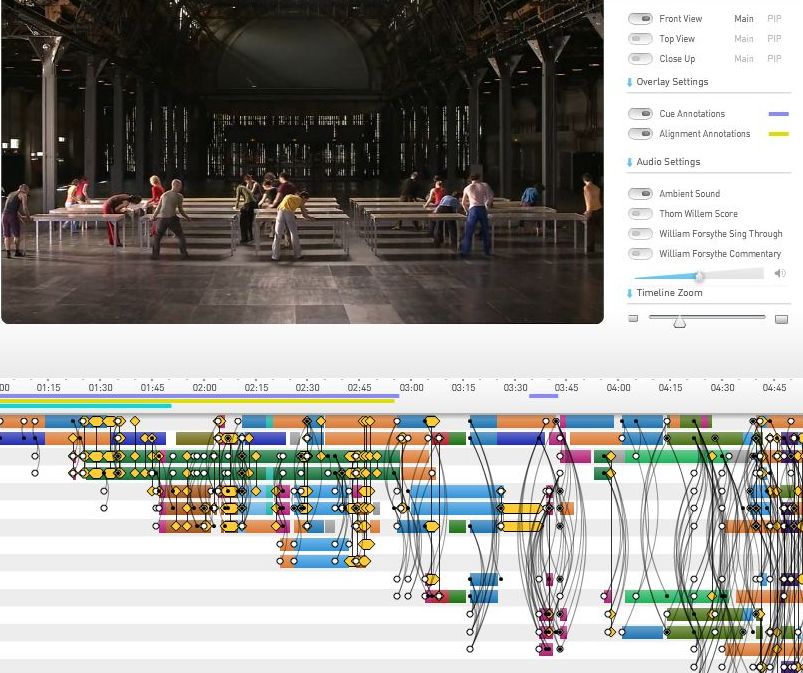
Task: Jump to the 02:00 timeline mark
Action: [x=204, y=388]
